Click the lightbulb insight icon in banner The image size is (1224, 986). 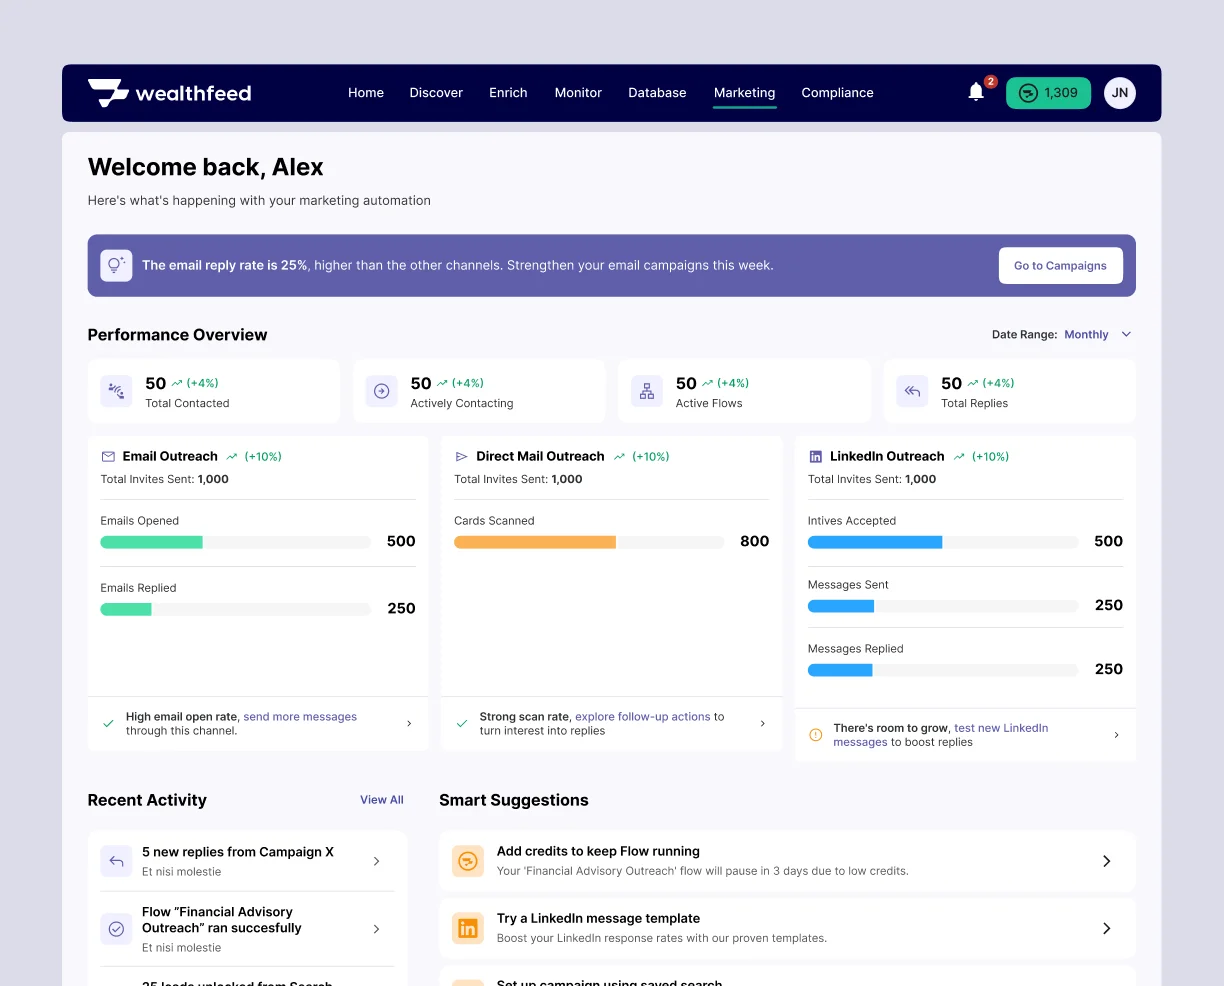(x=116, y=265)
